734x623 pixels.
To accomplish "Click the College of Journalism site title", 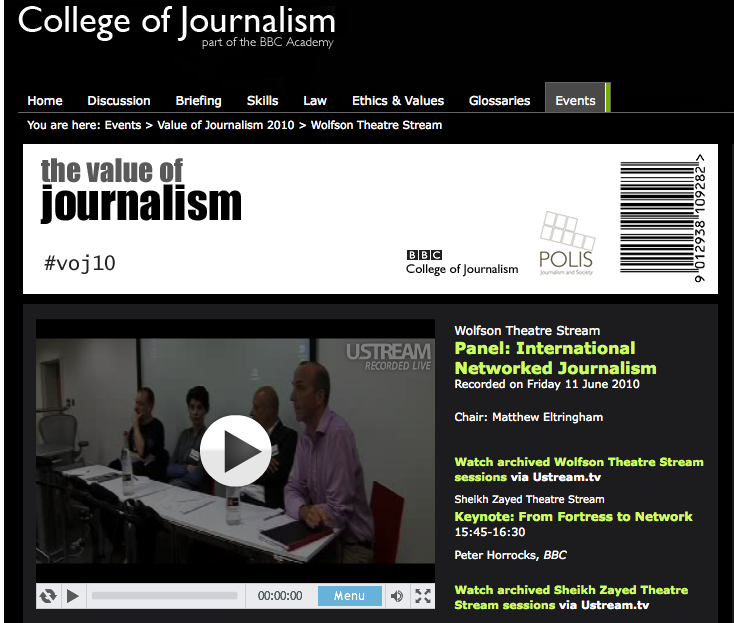I will tap(176, 22).
